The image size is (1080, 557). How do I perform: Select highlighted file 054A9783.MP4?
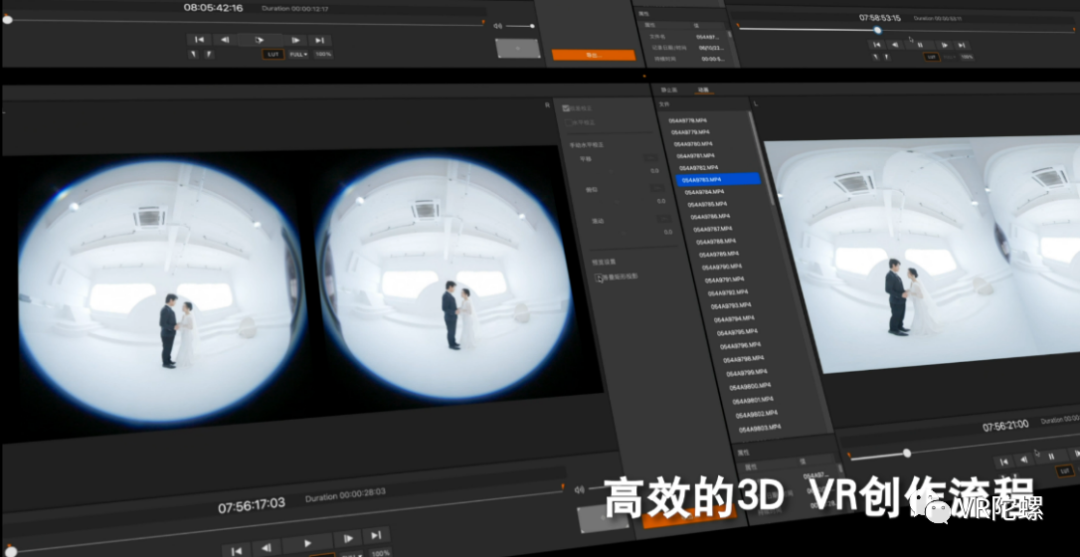coord(718,179)
